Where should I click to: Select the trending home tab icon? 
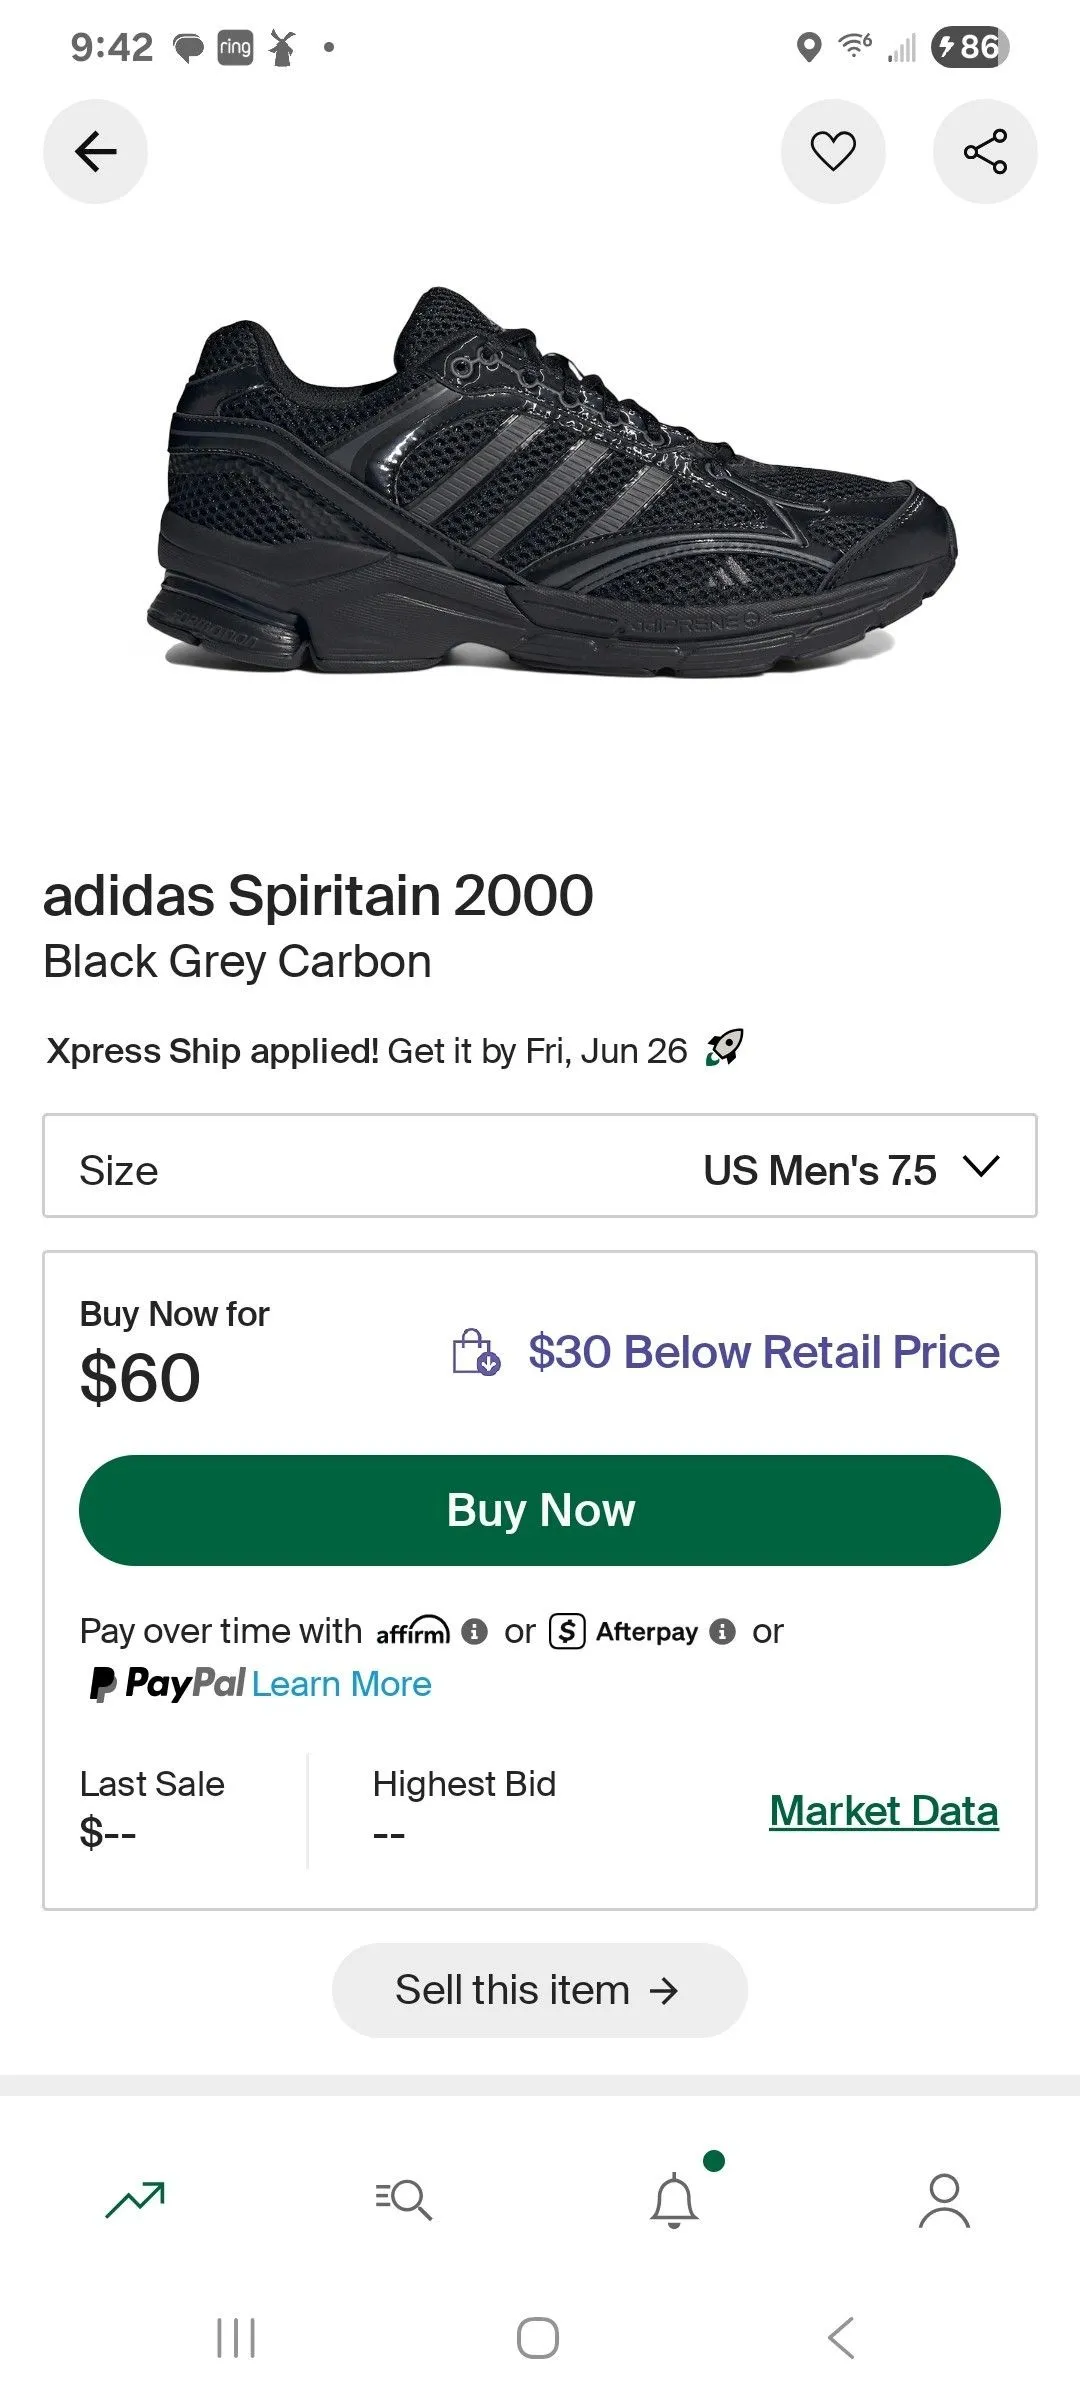(135, 2200)
